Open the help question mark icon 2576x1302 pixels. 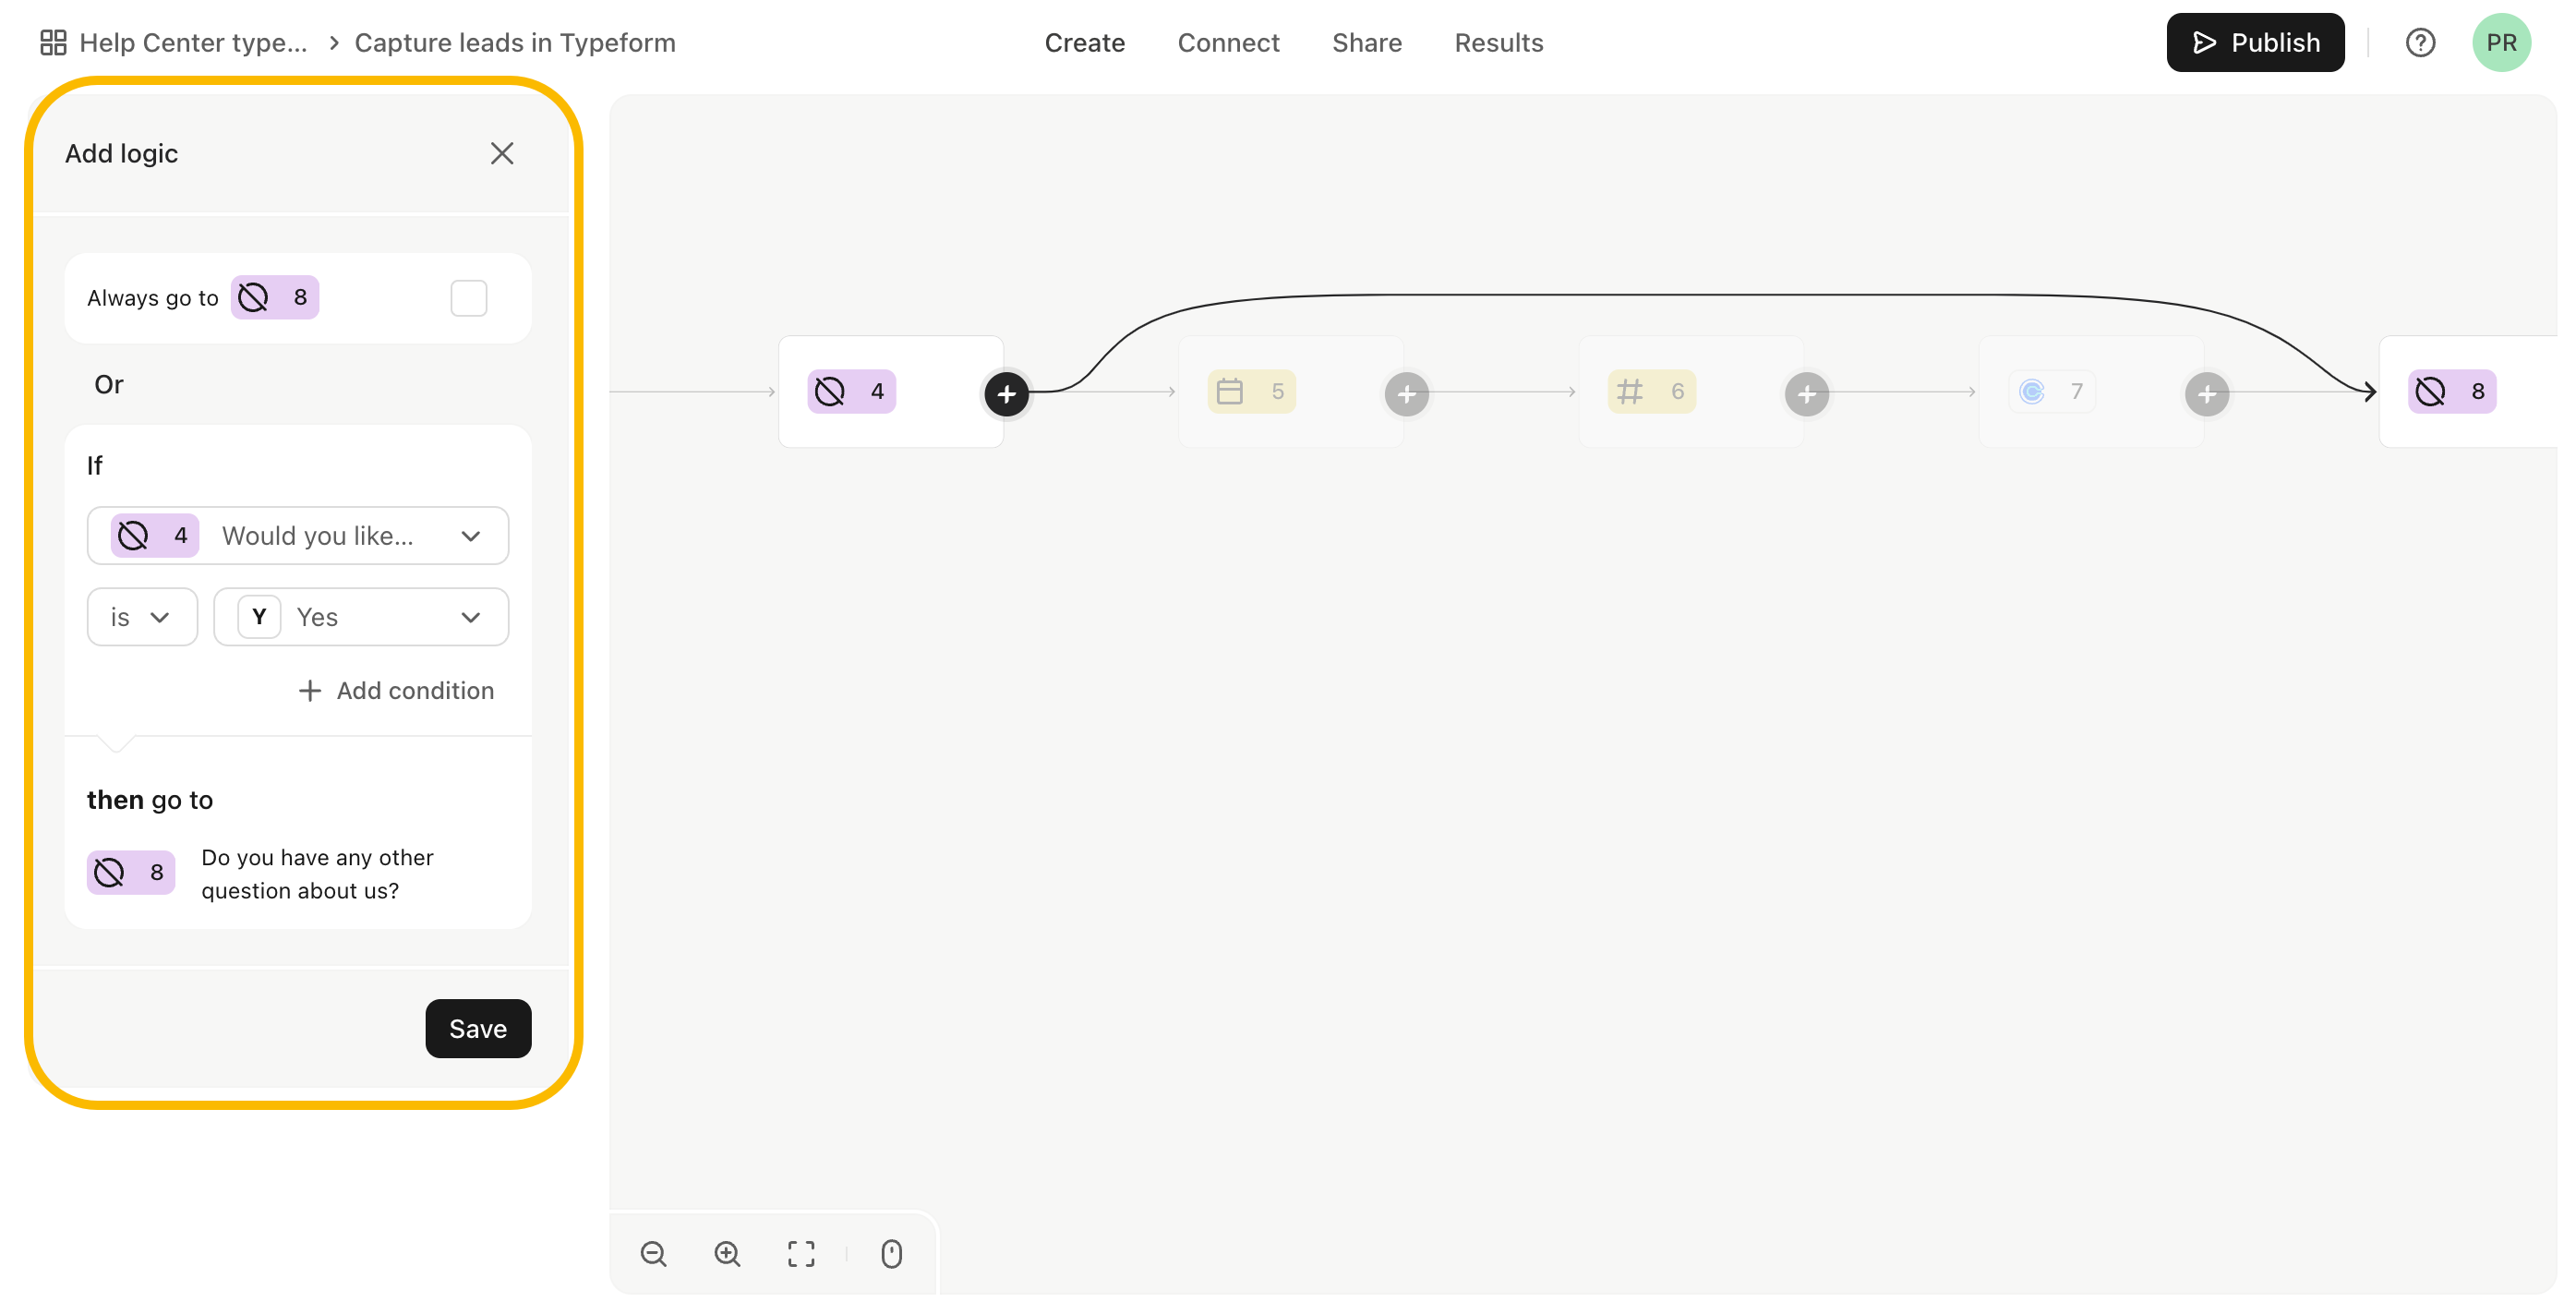(2419, 43)
